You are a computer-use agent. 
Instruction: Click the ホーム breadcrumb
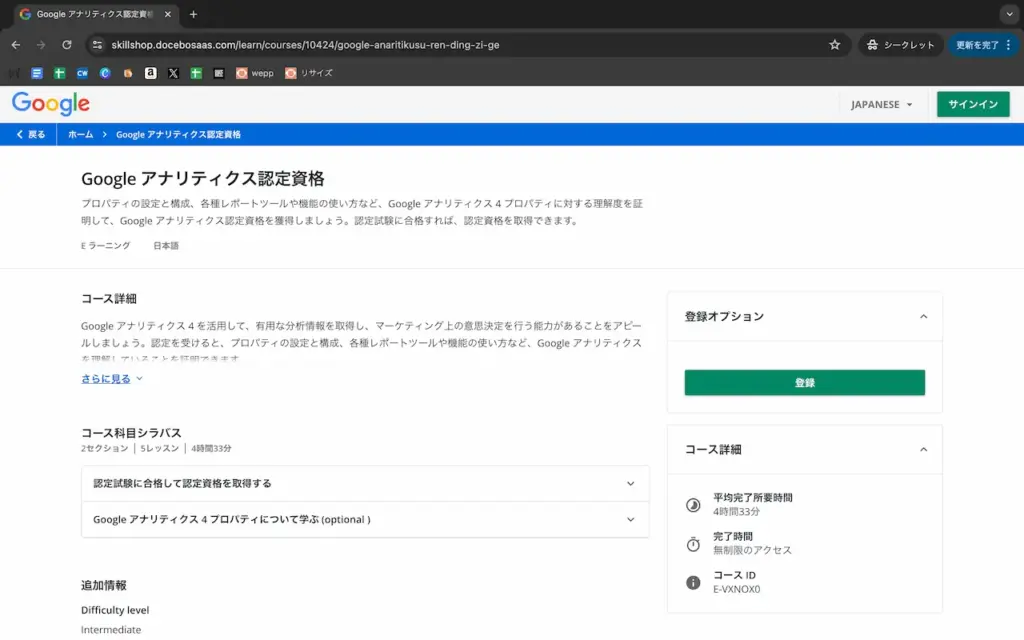pos(80,135)
